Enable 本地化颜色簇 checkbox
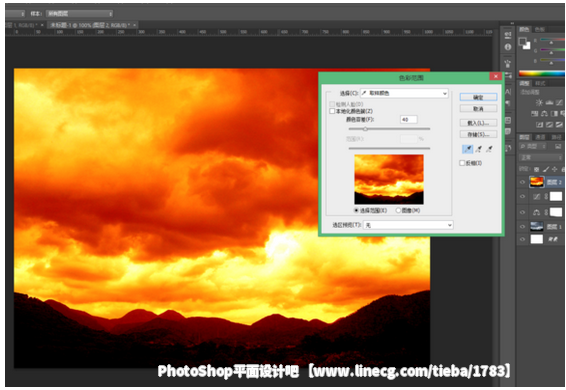 click(332, 111)
